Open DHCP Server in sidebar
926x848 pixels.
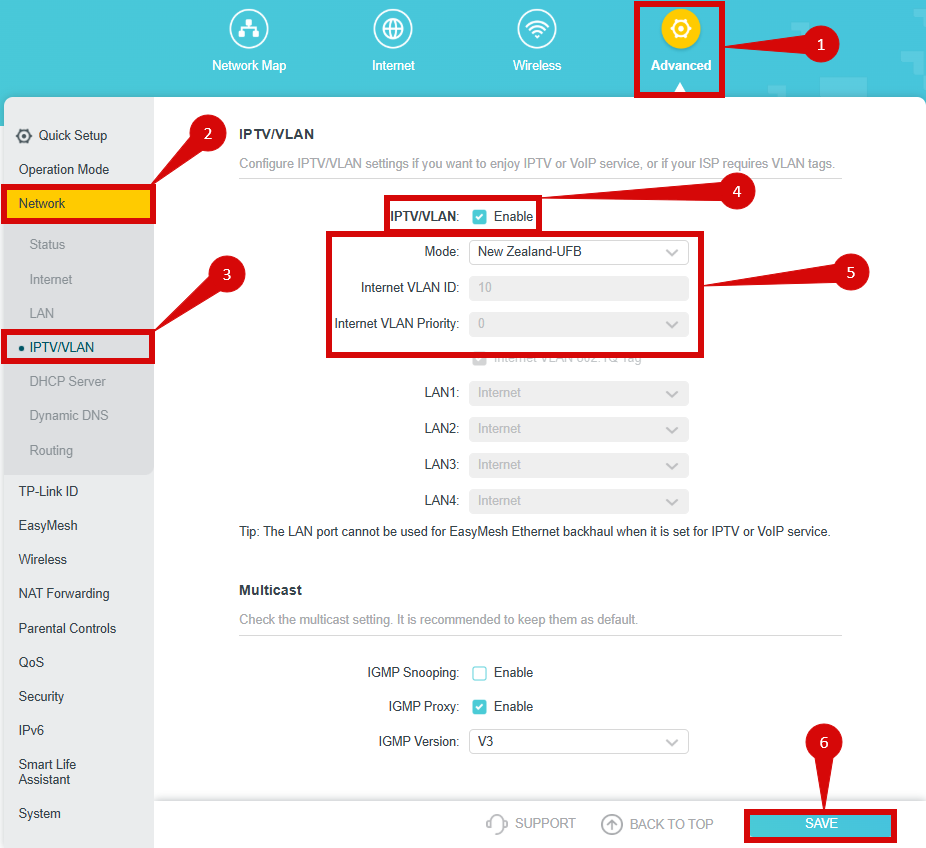coord(67,381)
